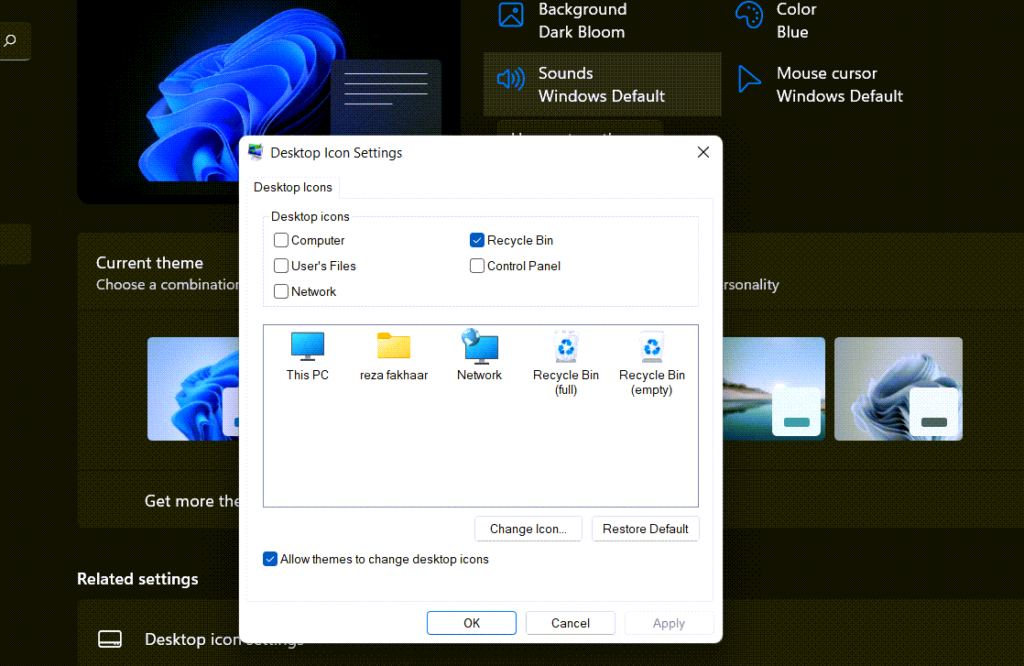Click the Apply button

669,623
